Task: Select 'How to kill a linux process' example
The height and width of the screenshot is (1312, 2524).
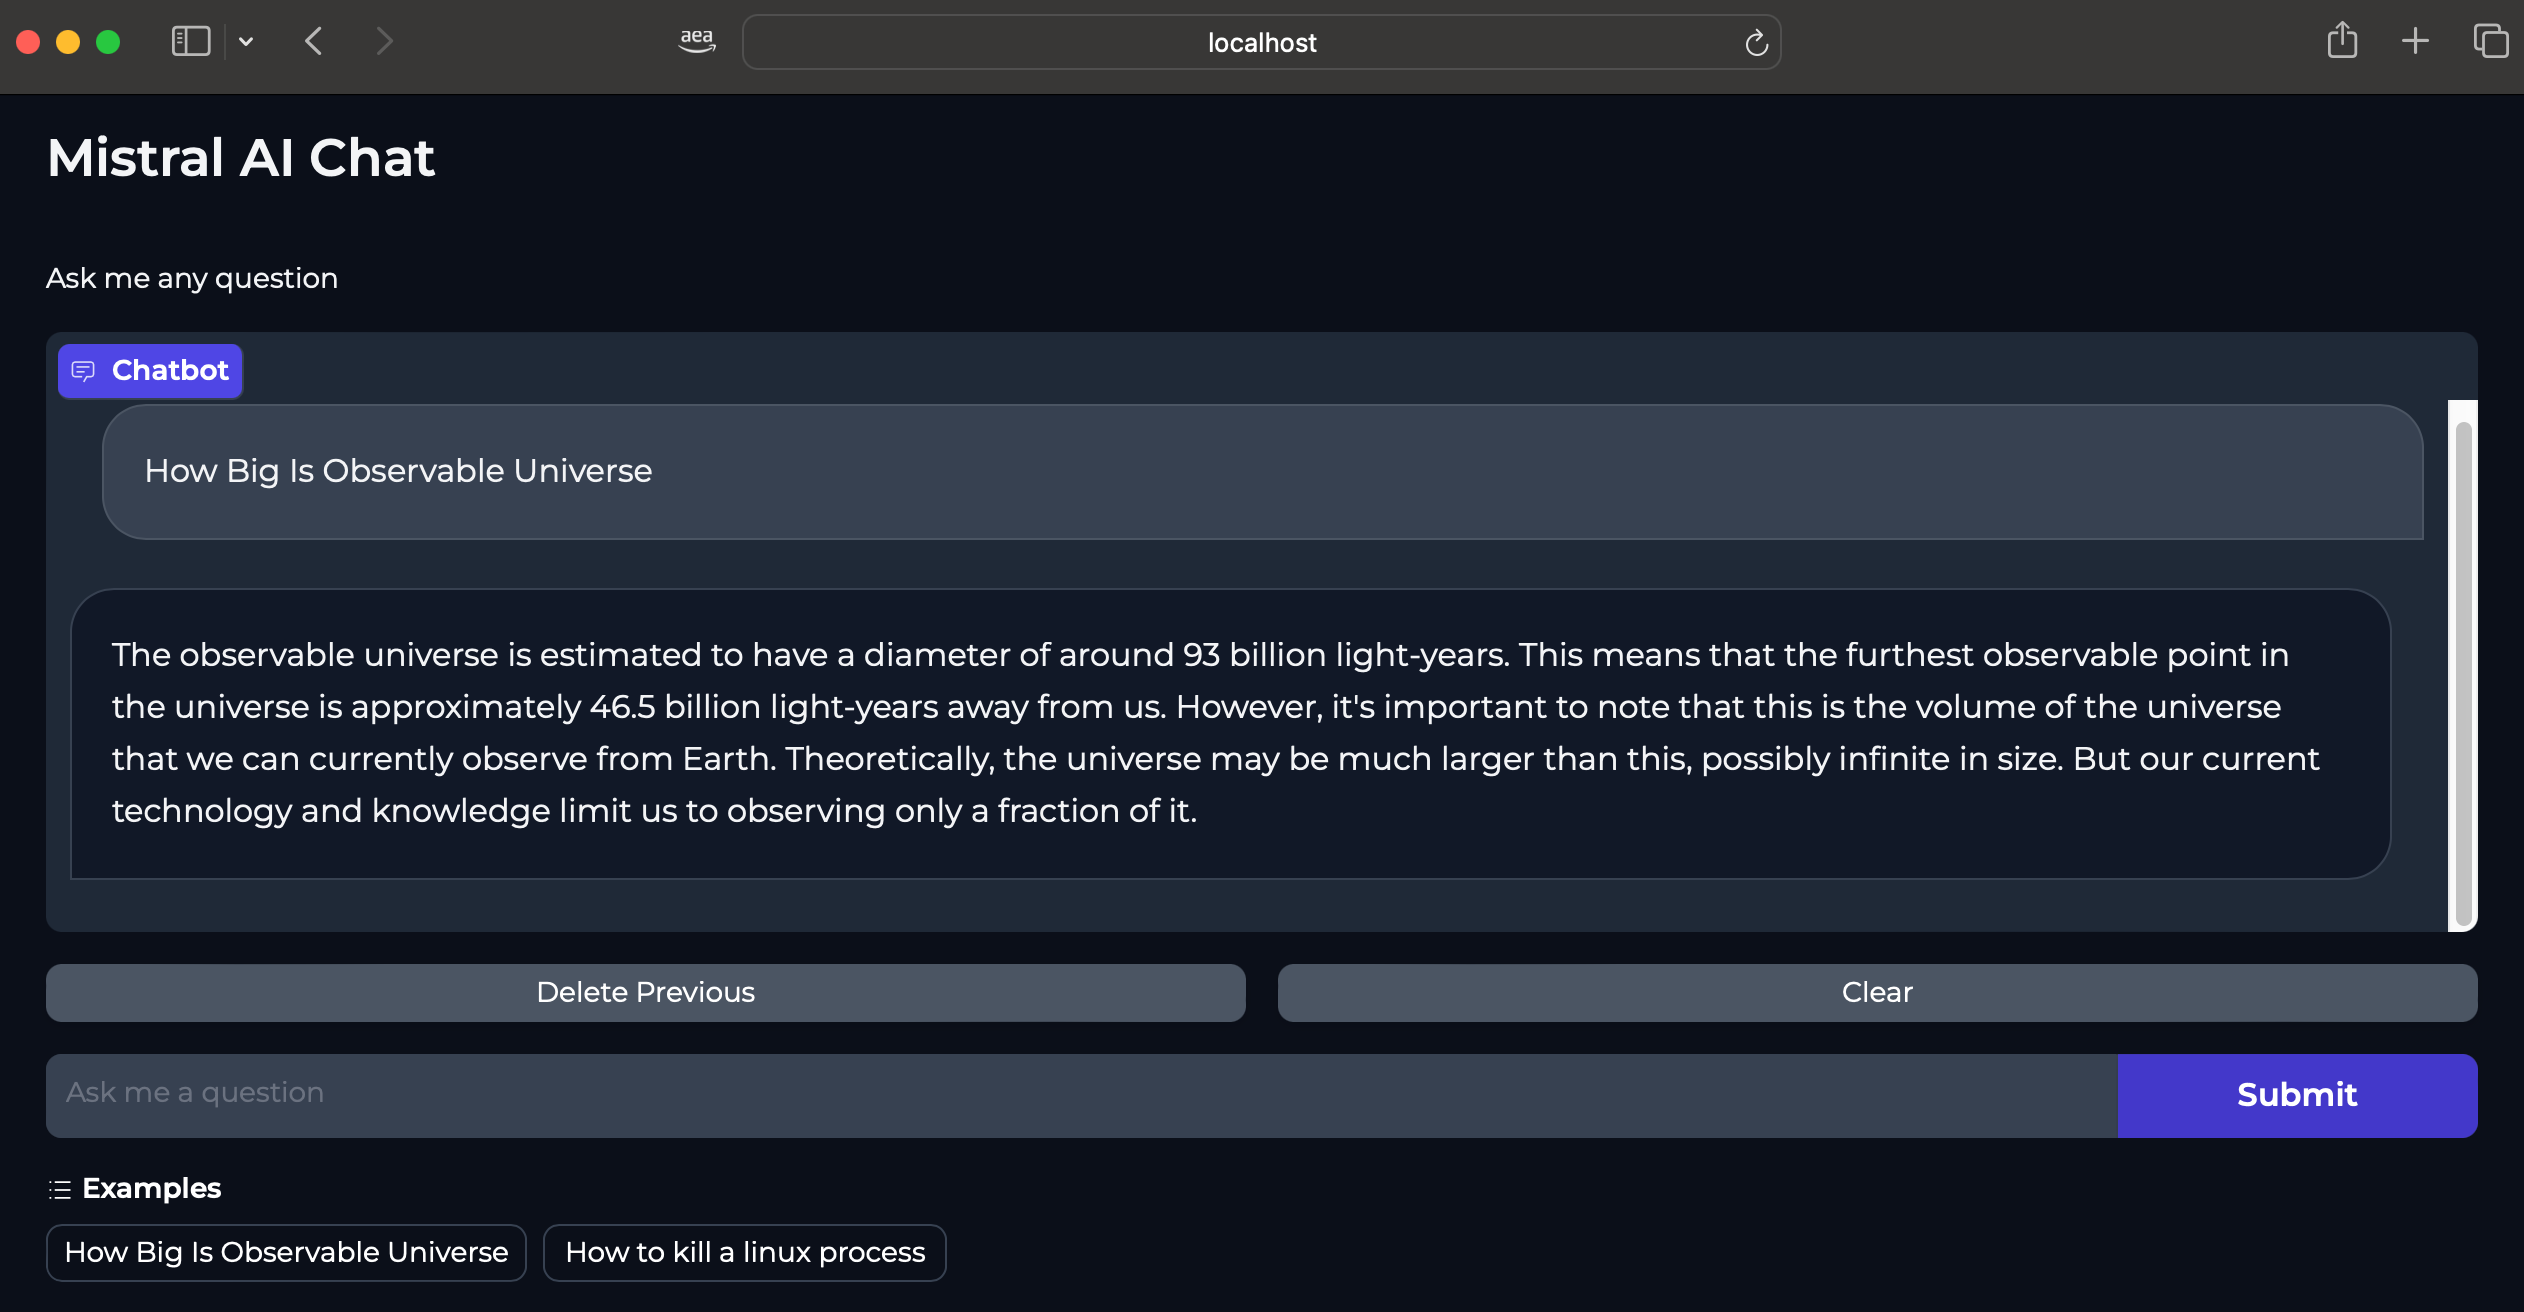Action: point(744,1252)
